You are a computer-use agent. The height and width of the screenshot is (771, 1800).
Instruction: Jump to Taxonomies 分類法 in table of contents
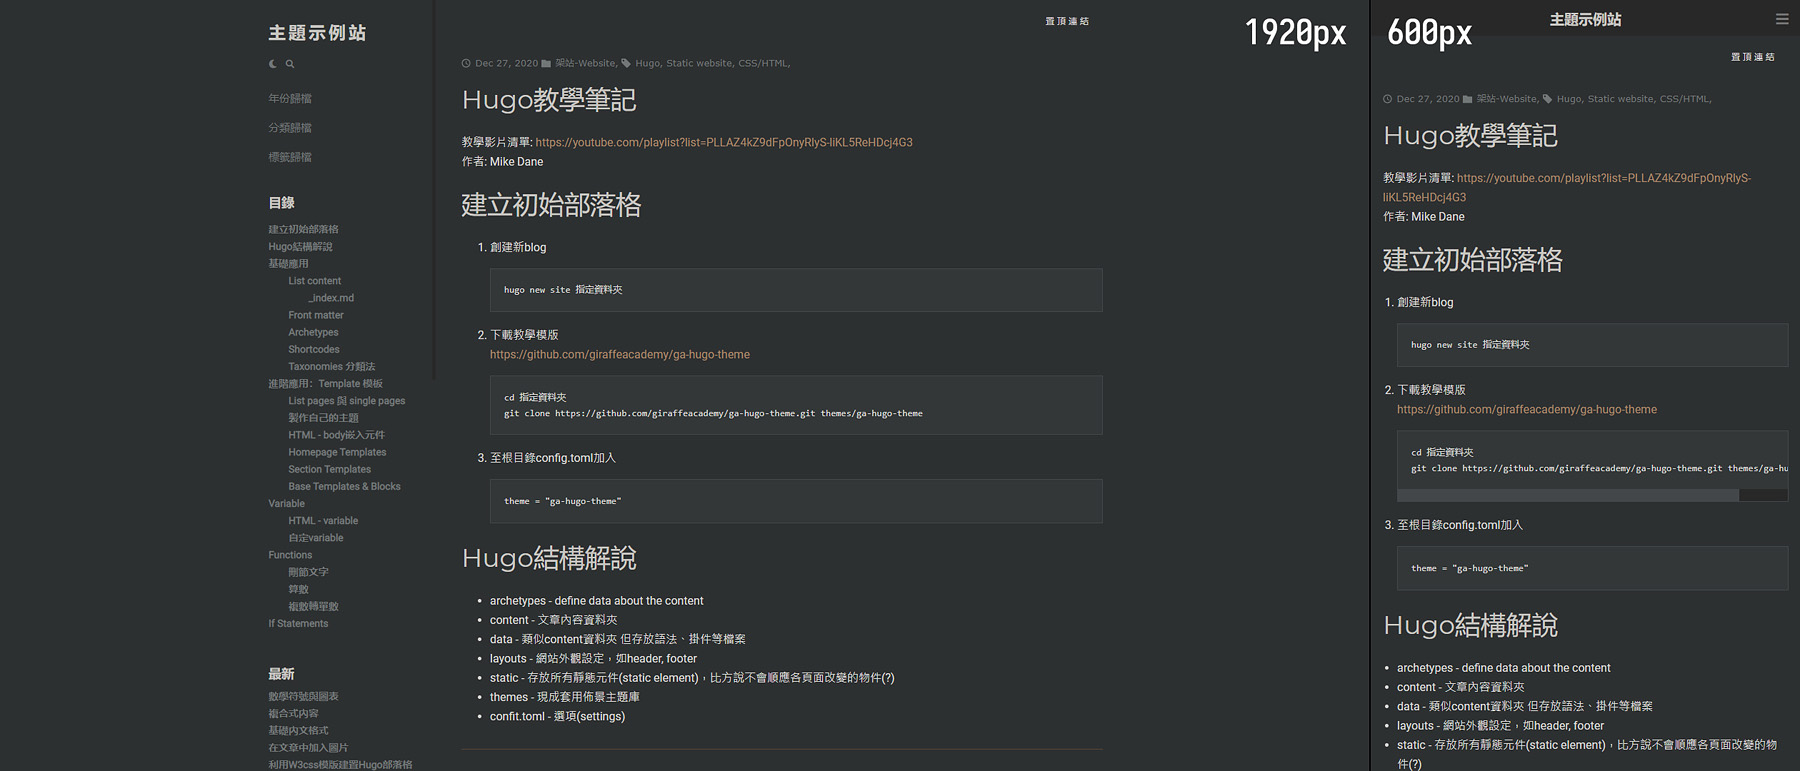click(x=332, y=366)
